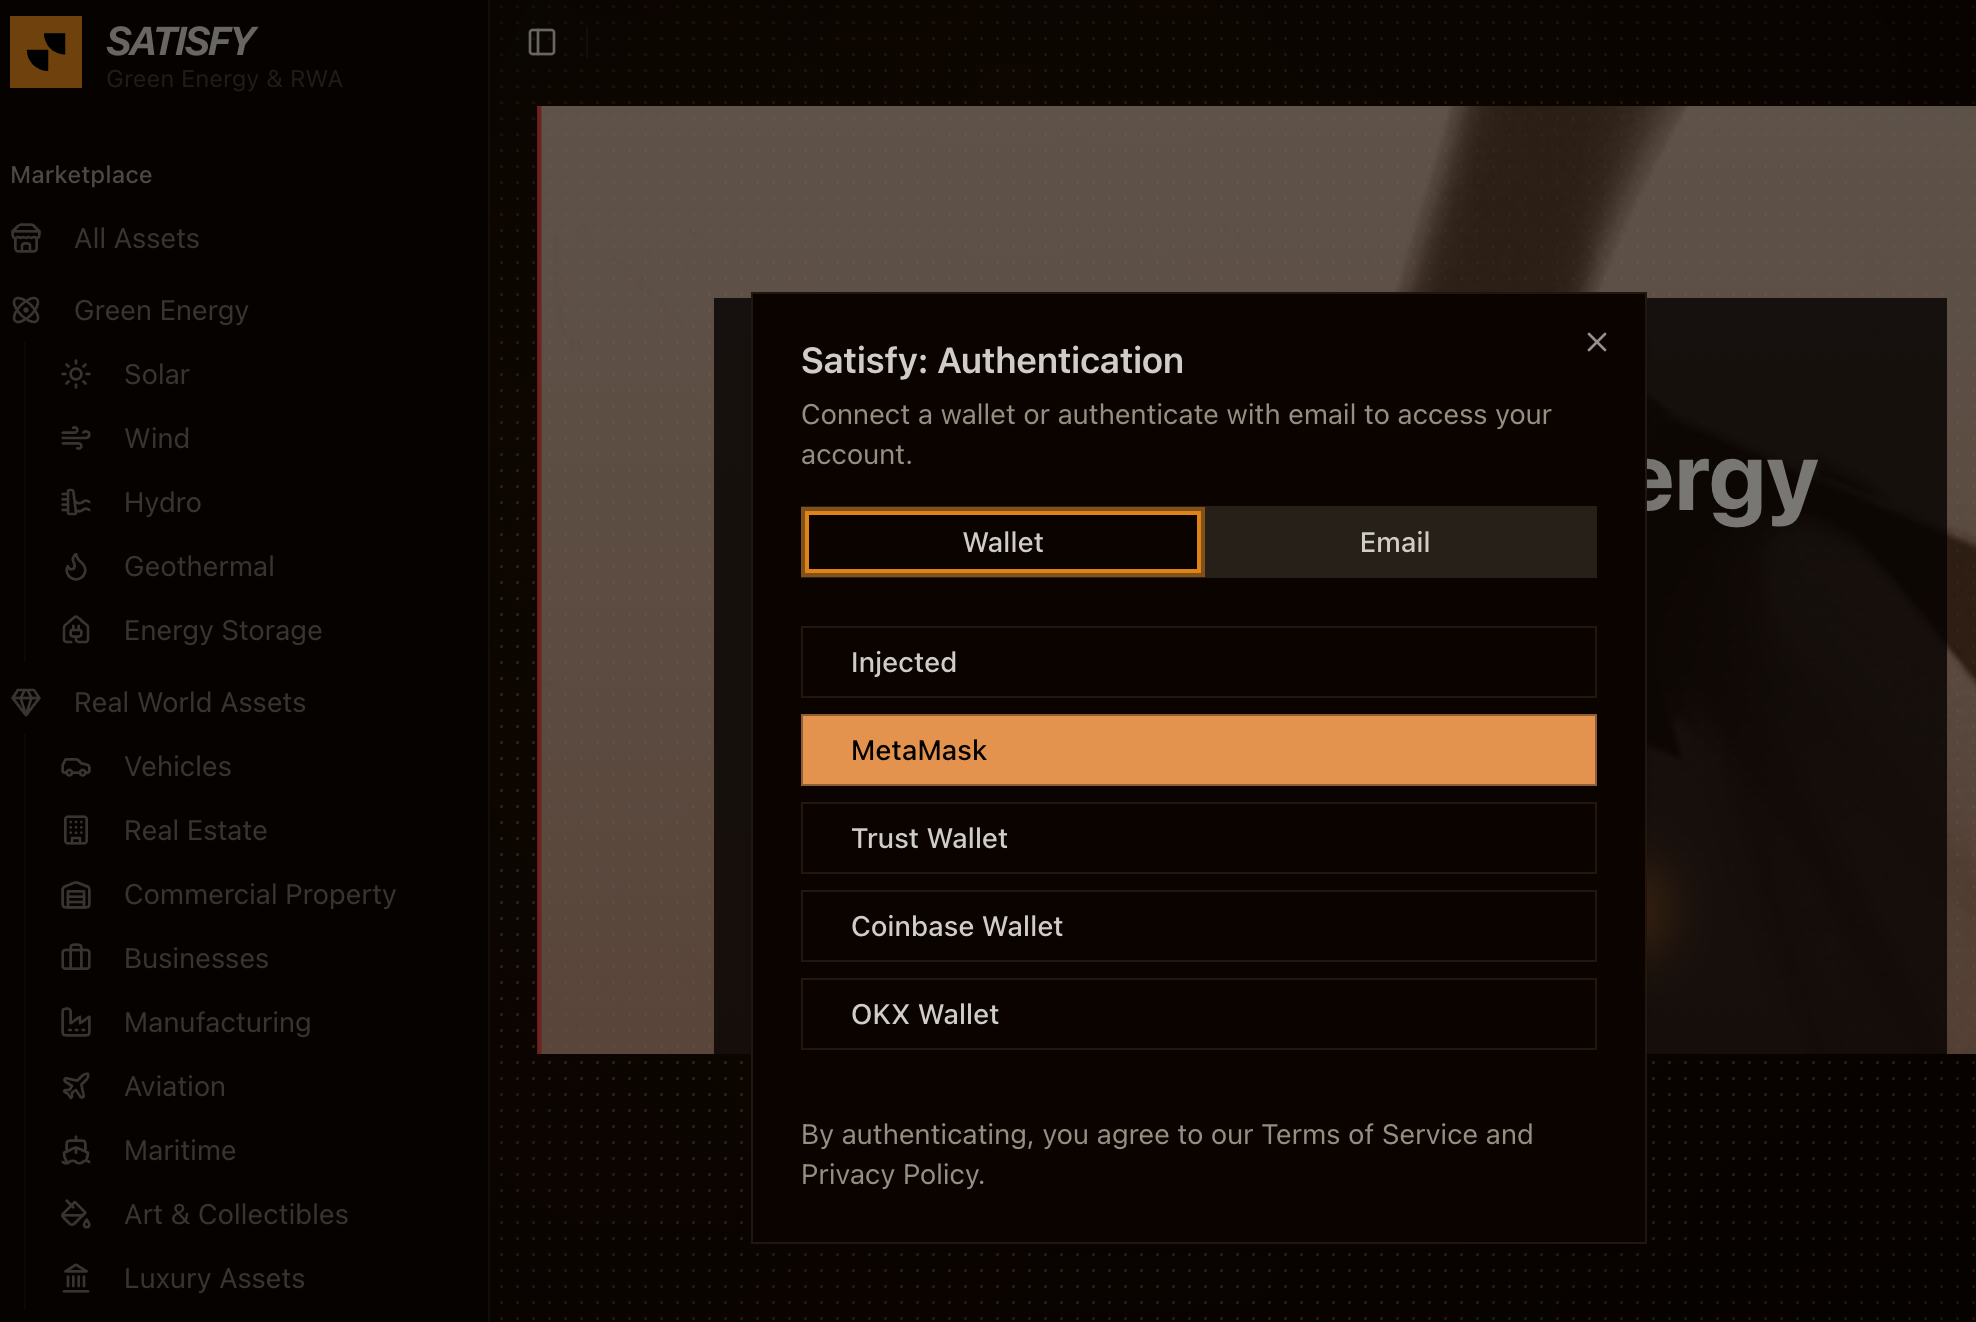The height and width of the screenshot is (1322, 1976).
Task: Select MetaMask wallet option
Action: (x=1198, y=750)
